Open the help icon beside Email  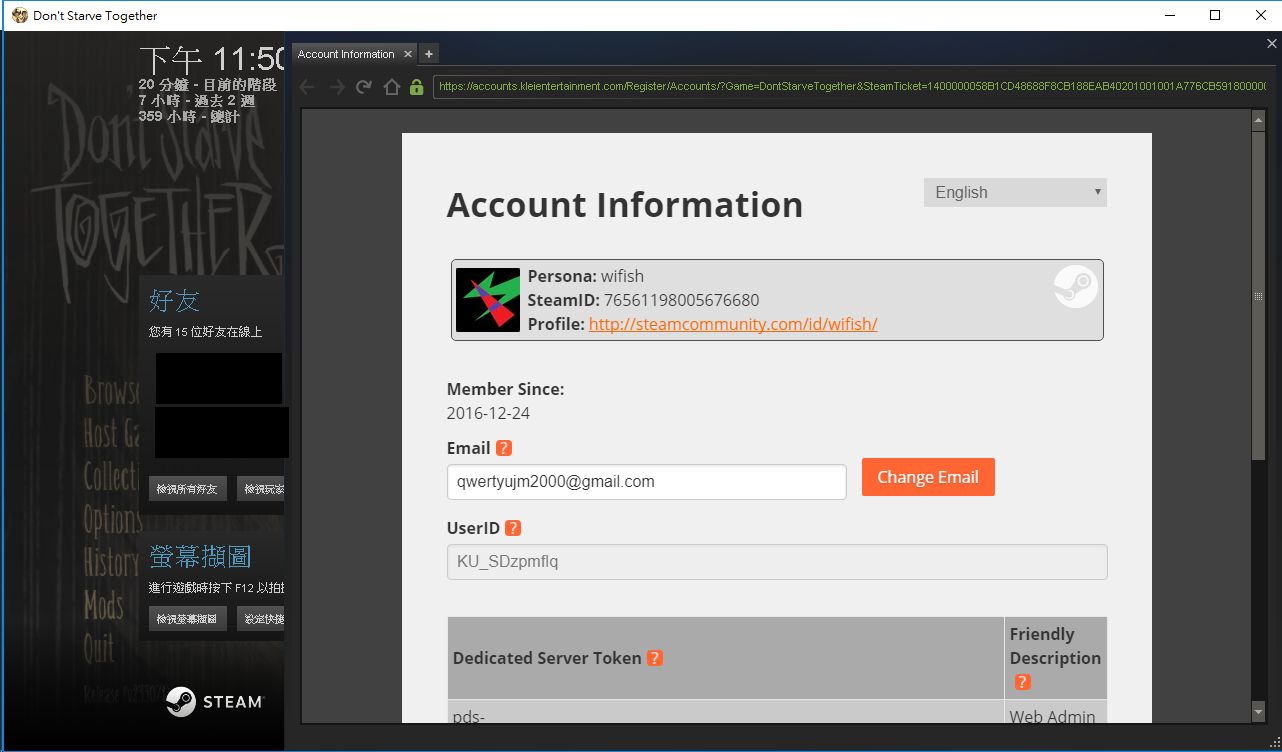click(x=504, y=448)
